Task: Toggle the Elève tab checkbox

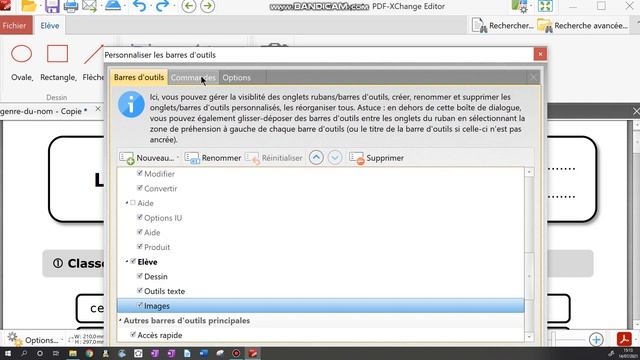Action: pyautogui.click(x=133, y=262)
